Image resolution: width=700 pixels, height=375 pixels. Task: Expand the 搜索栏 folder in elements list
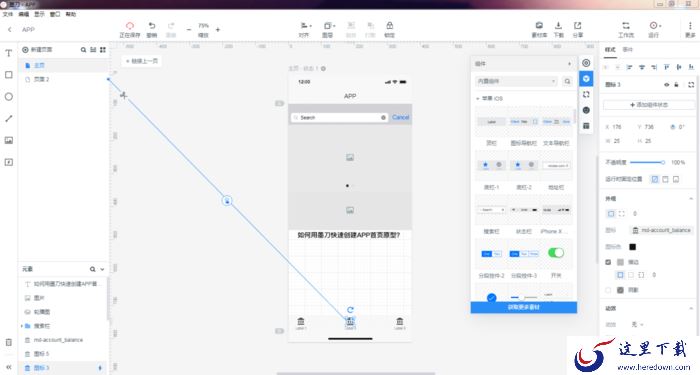pos(21,326)
